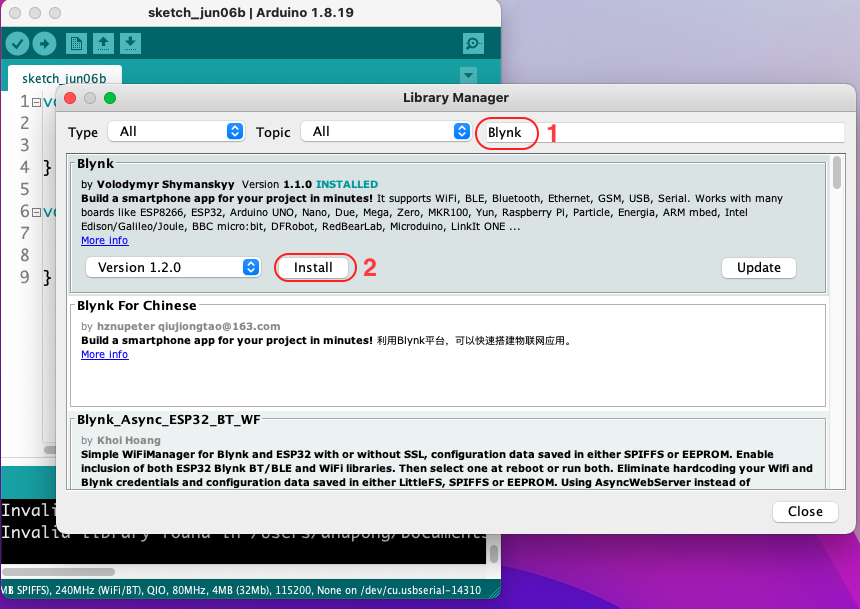The height and width of the screenshot is (609, 860).
Task: Click the Update button for Blynk
Action: tap(759, 267)
